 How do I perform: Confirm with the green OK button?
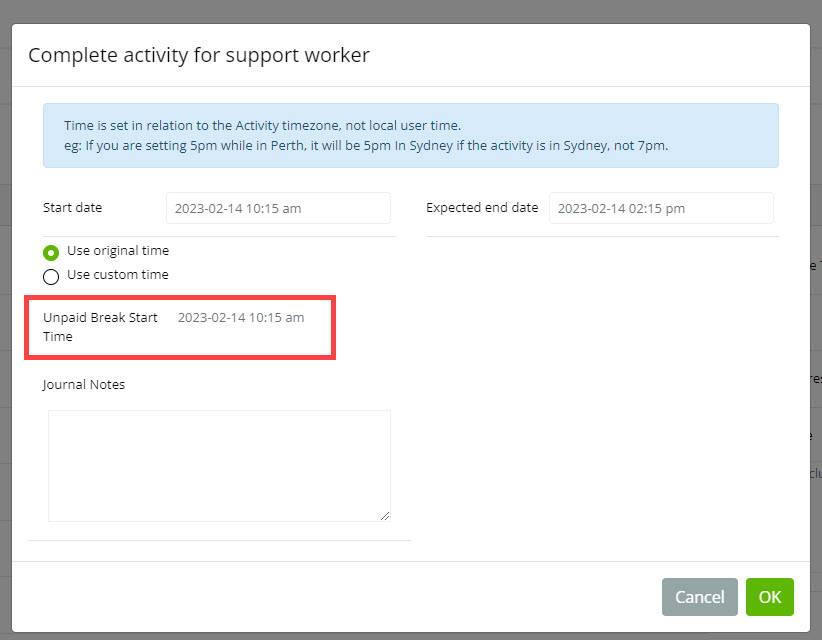click(x=769, y=597)
